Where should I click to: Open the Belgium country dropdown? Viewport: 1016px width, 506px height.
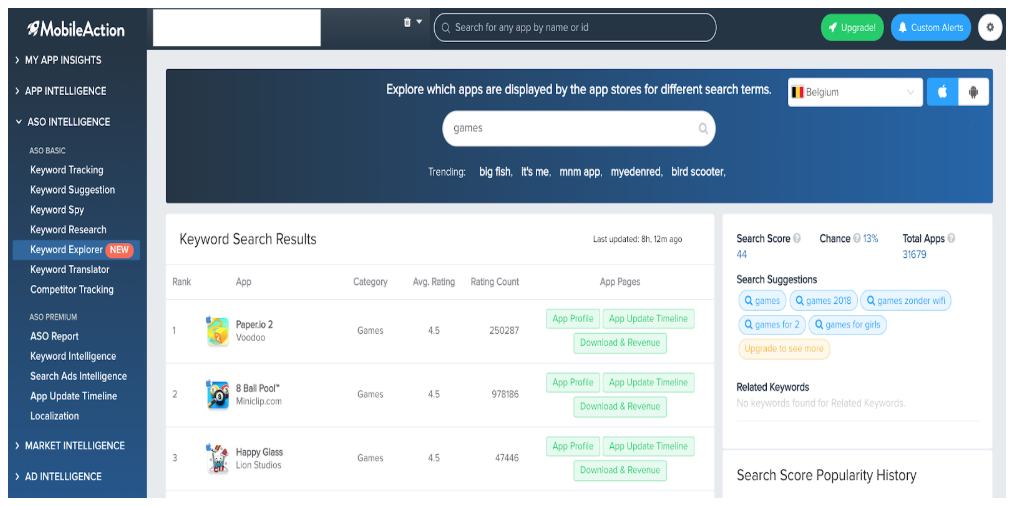tap(854, 92)
